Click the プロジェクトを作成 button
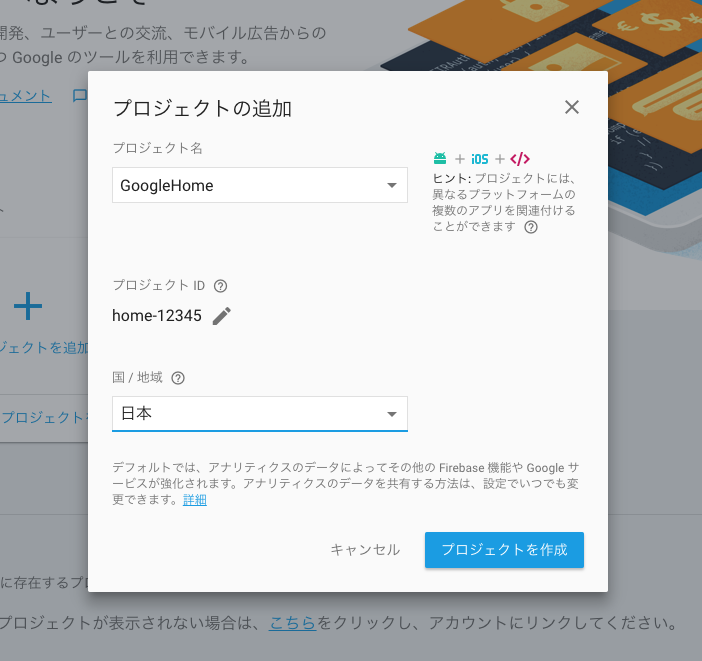Viewport: 702px width, 661px height. [x=504, y=550]
